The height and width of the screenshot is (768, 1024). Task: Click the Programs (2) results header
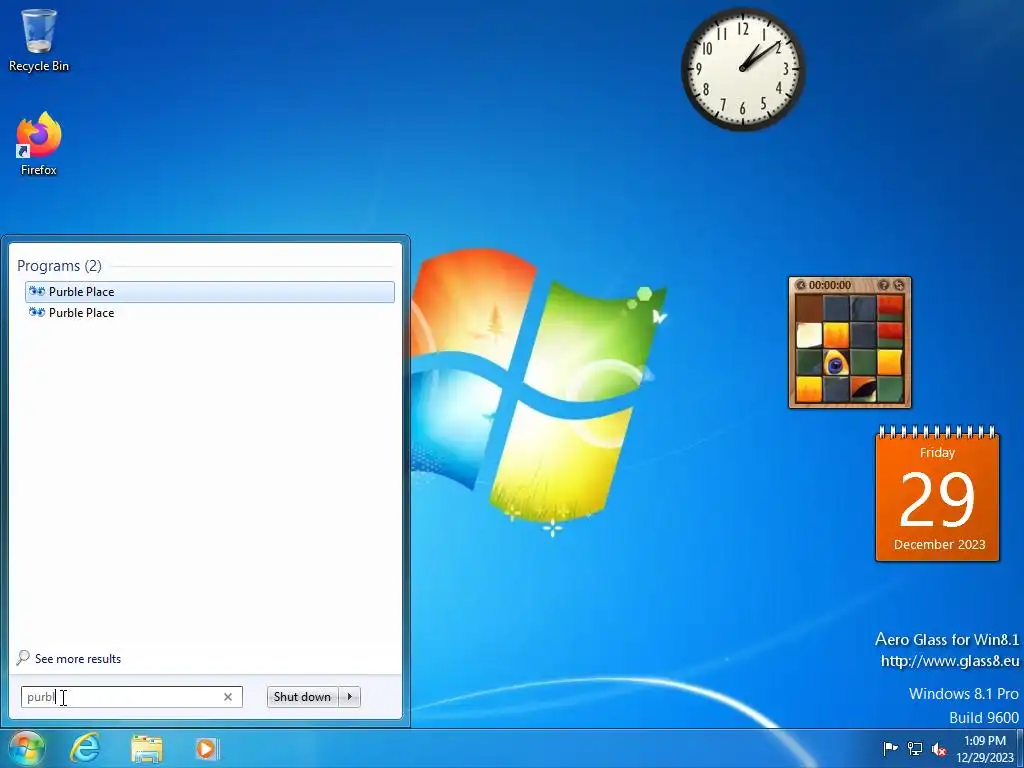[59, 266]
